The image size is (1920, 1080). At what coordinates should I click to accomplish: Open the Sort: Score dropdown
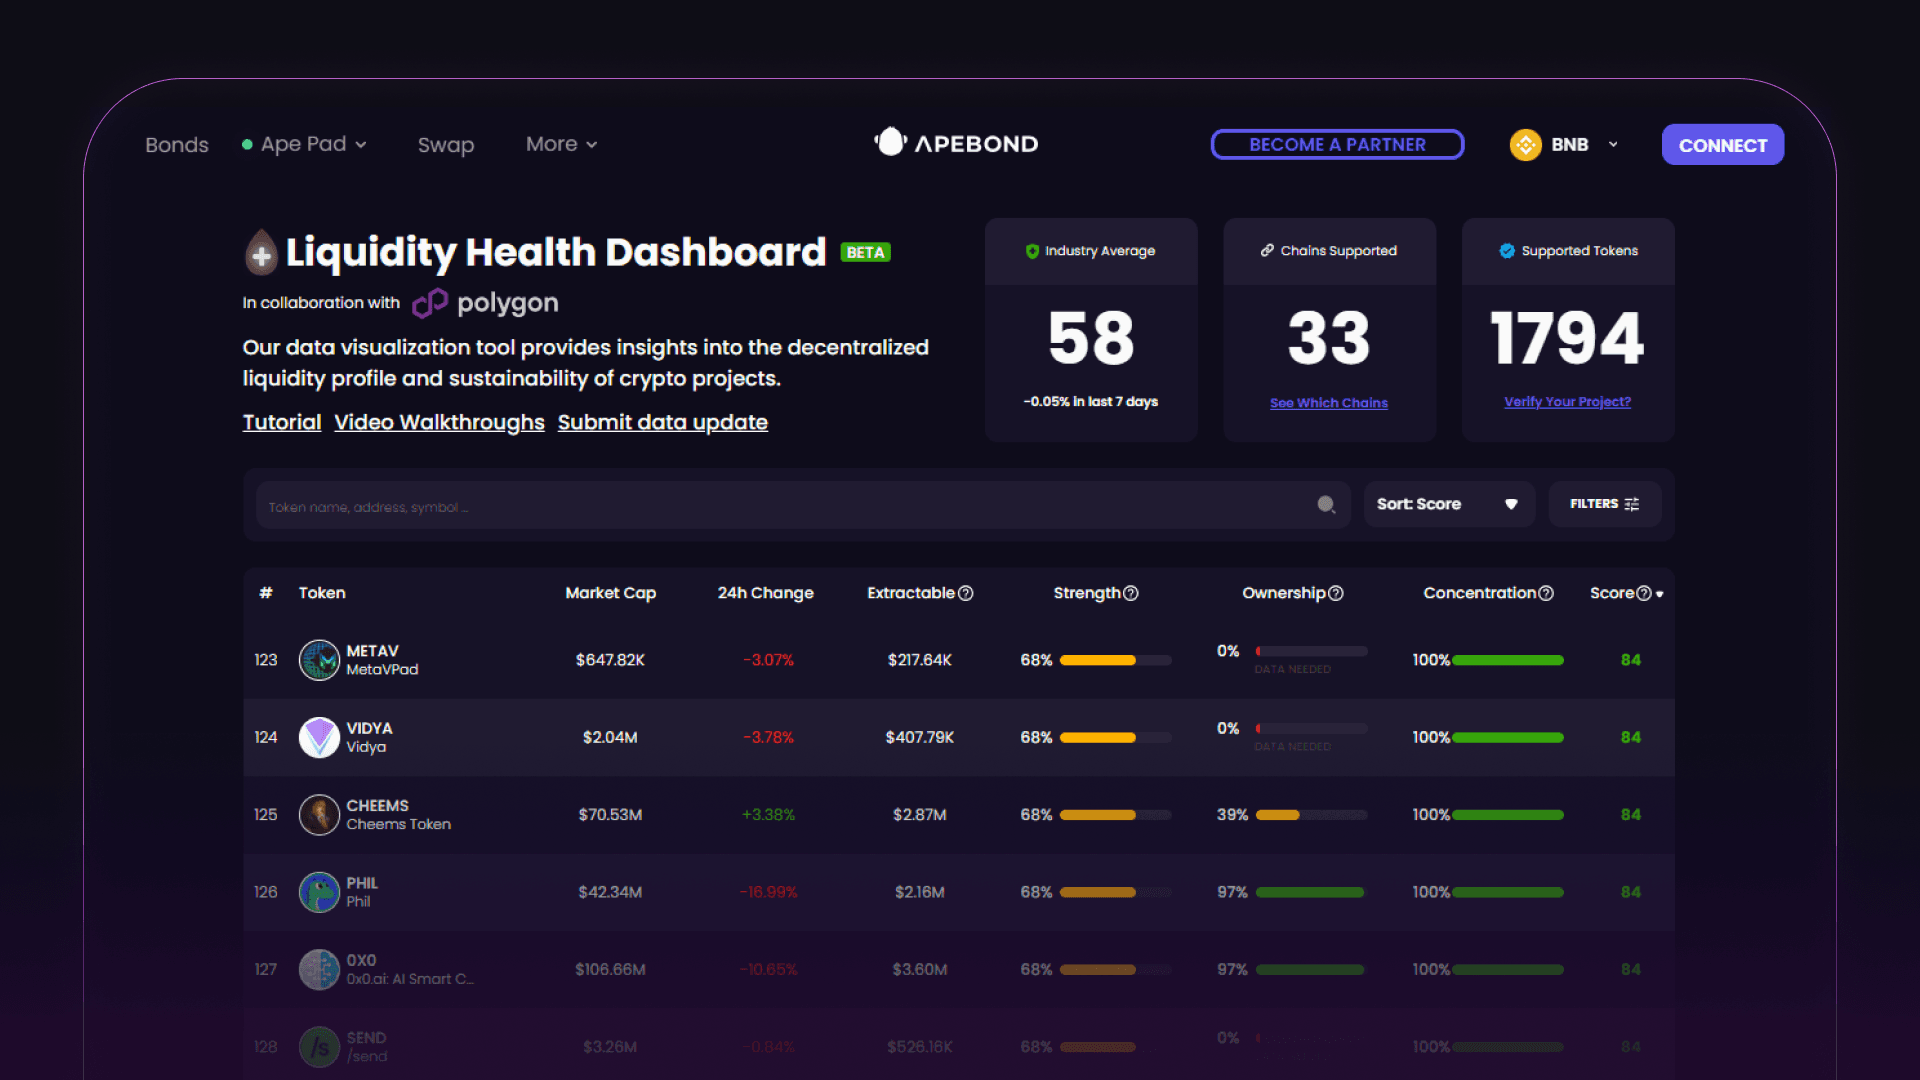click(x=1448, y=504)
